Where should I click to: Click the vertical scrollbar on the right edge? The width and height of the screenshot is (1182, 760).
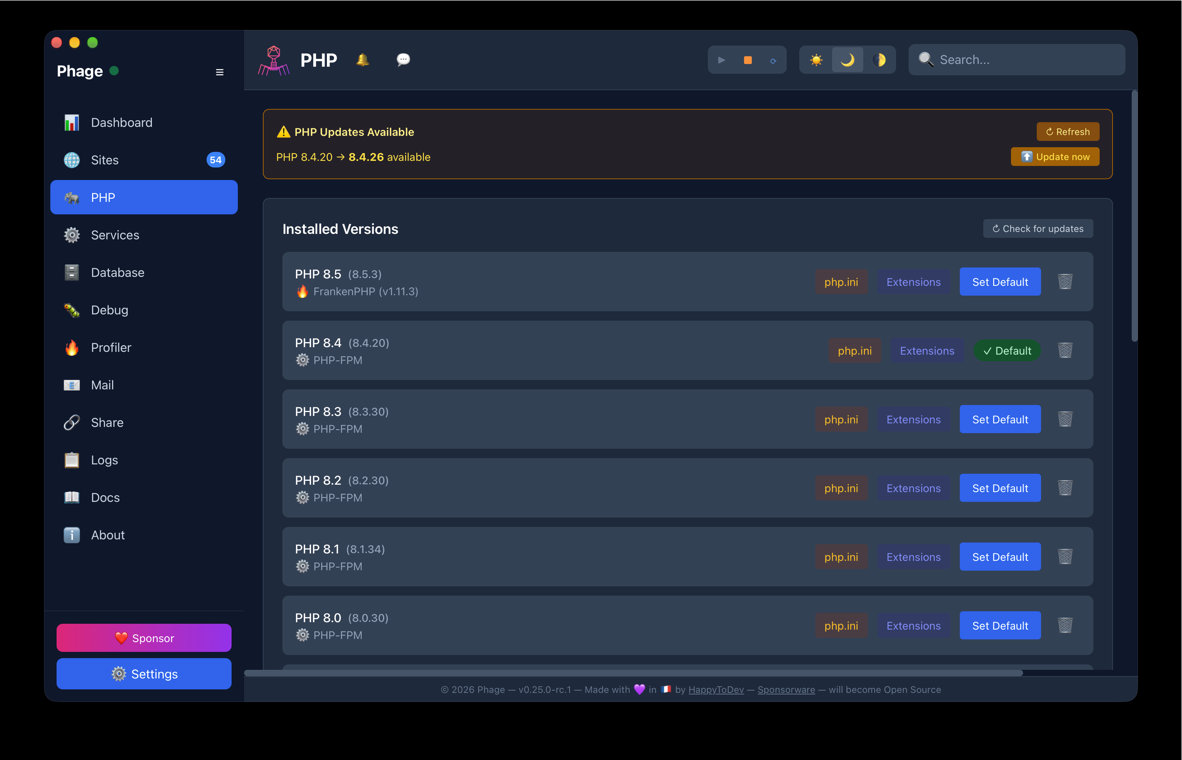(x=1134, y=216)
